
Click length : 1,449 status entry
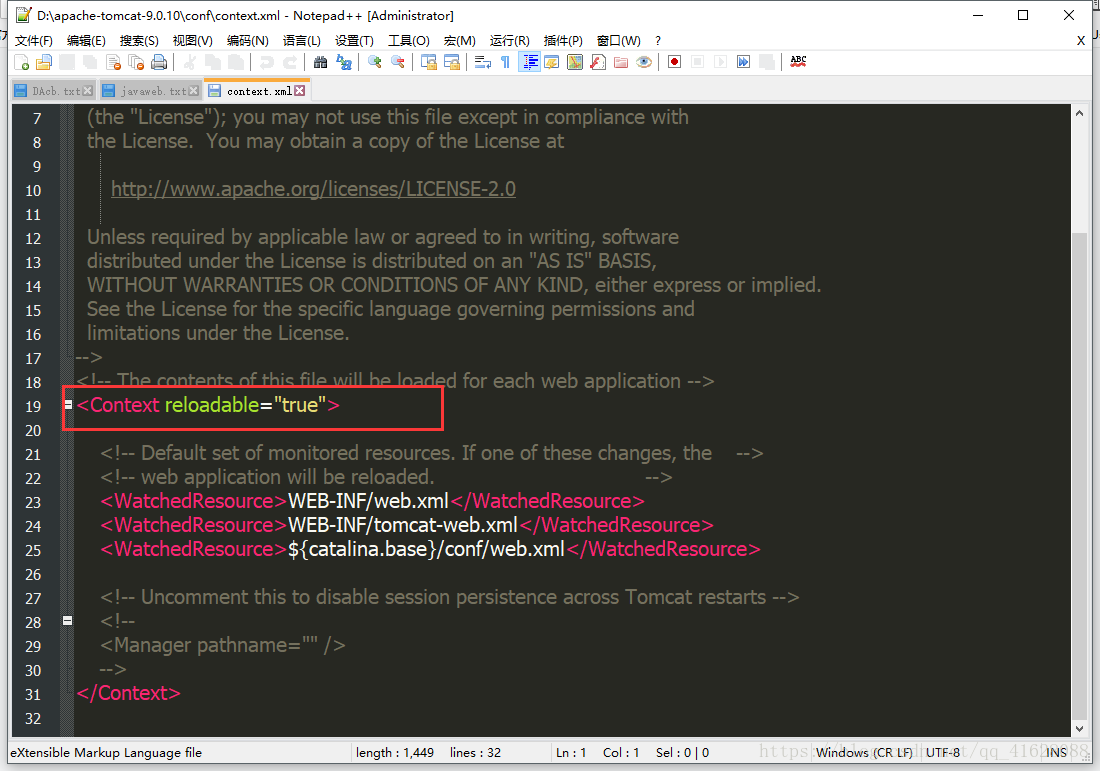coord(395,753)
